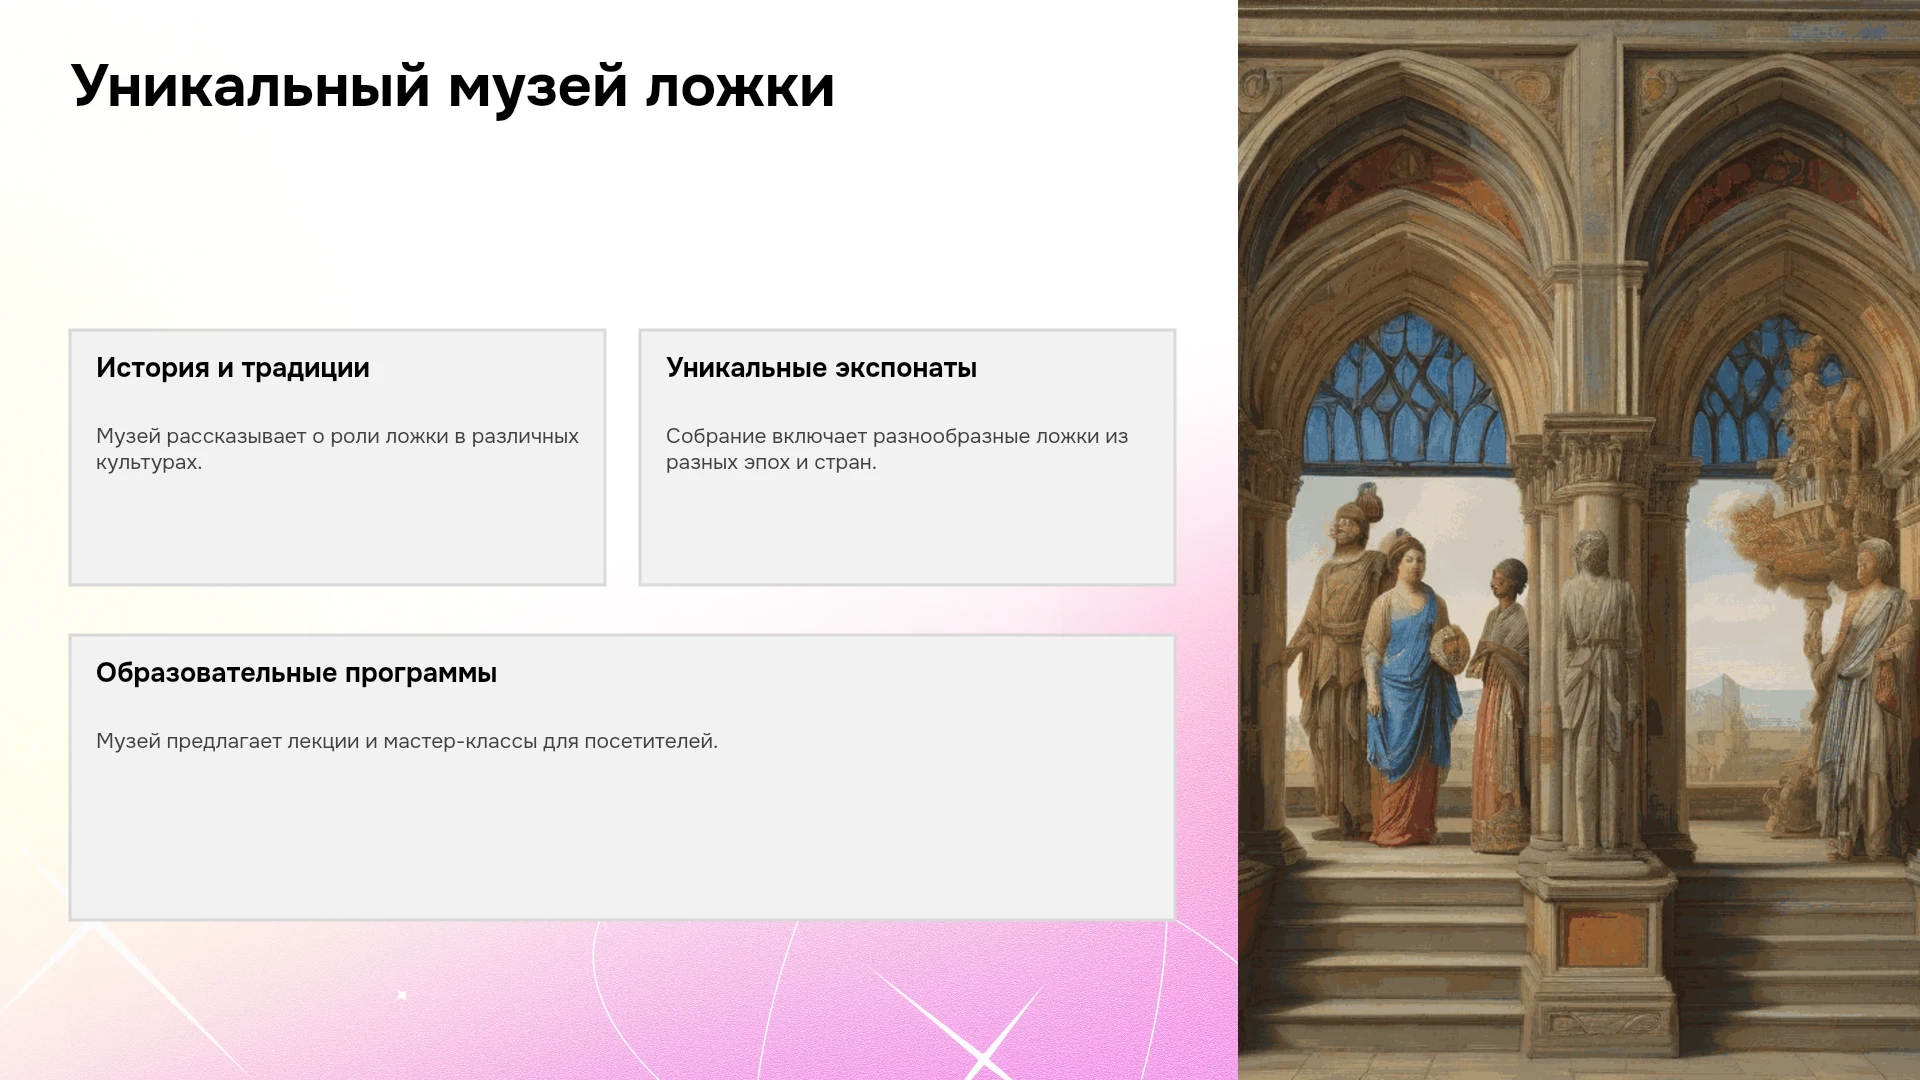This screenshot has width=1920, height=1080.
Task: Select the 'История и традиции' card box
Action: 337,457
